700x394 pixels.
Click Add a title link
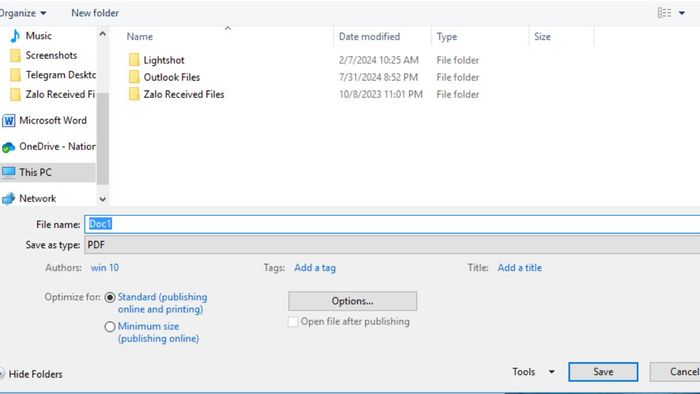pos(520,268)
